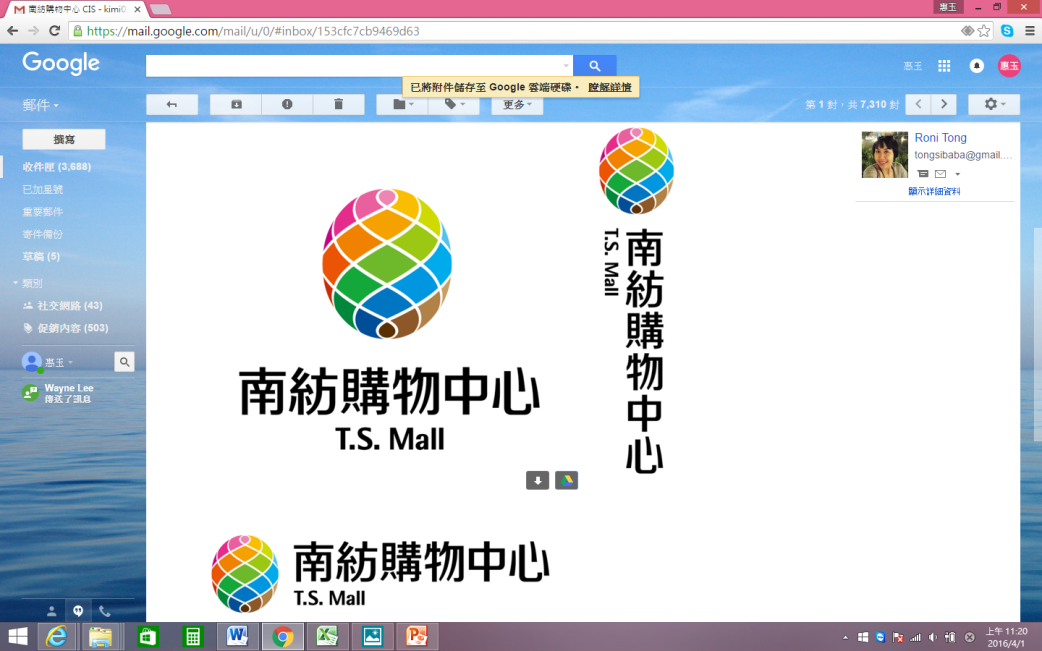Viewport: 1042px width, 651px height.
Task: Open 社交網路 (43) category
Action: tap(70, 306)
